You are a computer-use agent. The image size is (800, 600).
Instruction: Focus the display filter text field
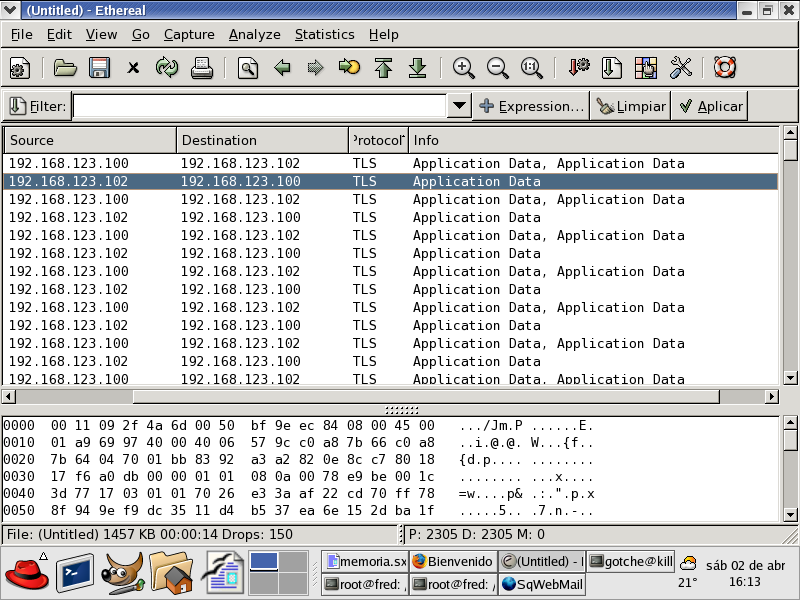pos(260,106)
